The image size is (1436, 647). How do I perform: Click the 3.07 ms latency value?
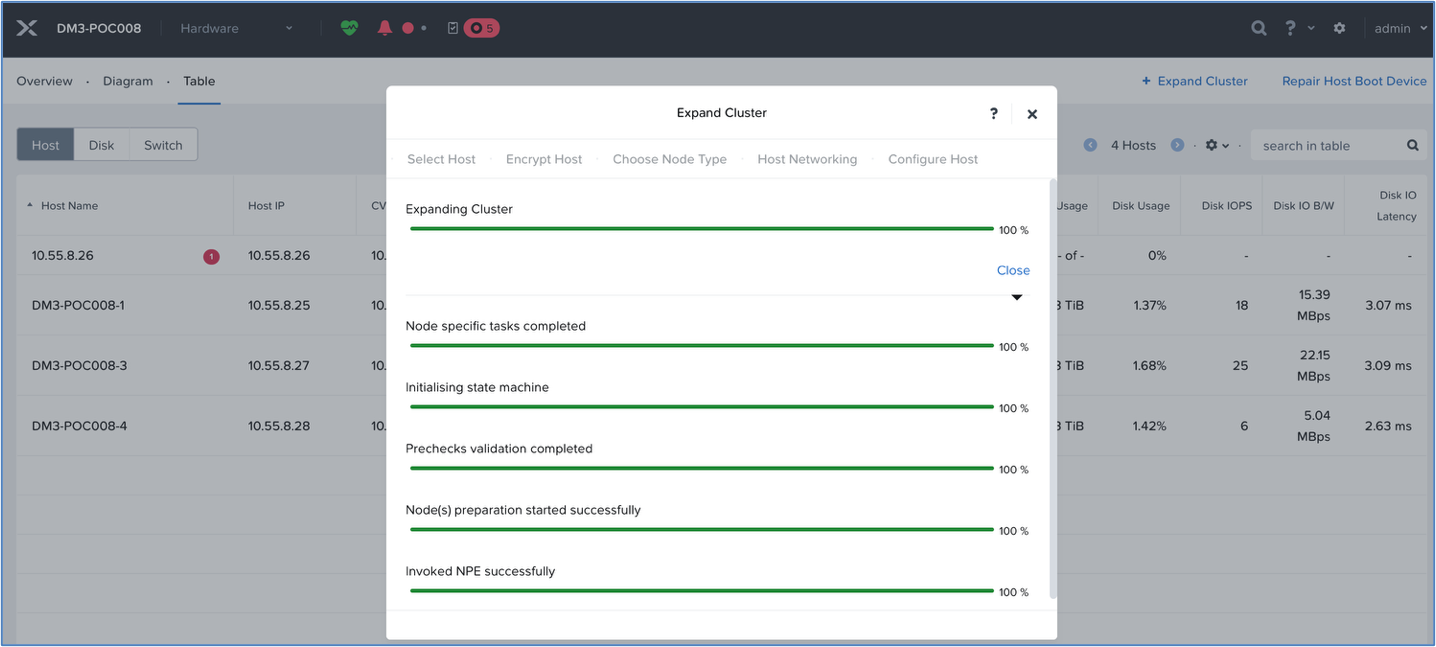[x=1388, y=305]
